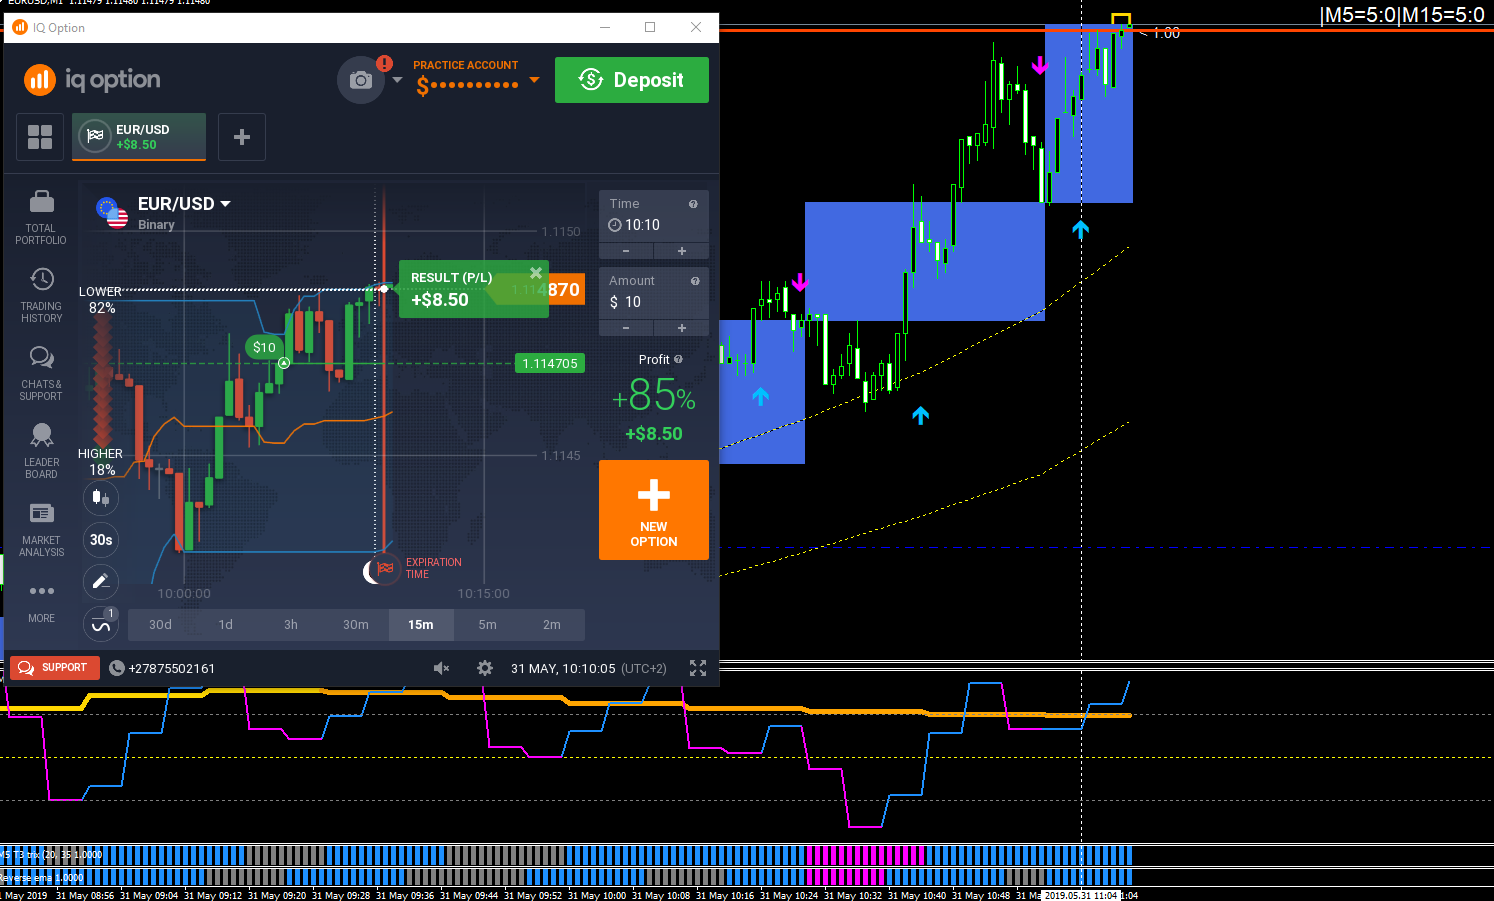The image size is (1494, 901).
Task: Click the iq option logo
Action: (92, 80)
